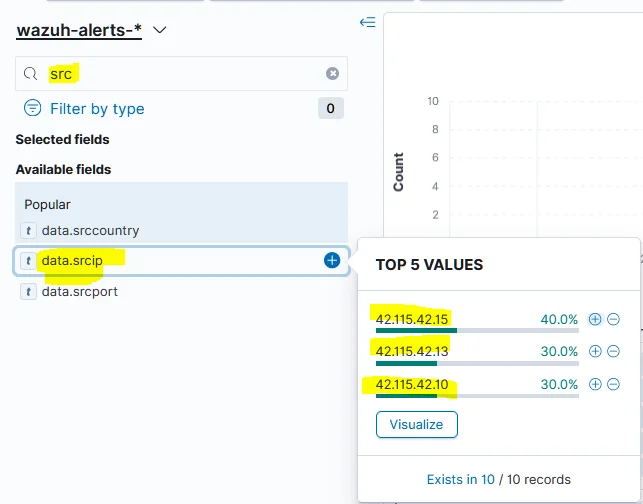Click the Count axis label on chart
Screen dimensions: 643x504
click(399, 172)
